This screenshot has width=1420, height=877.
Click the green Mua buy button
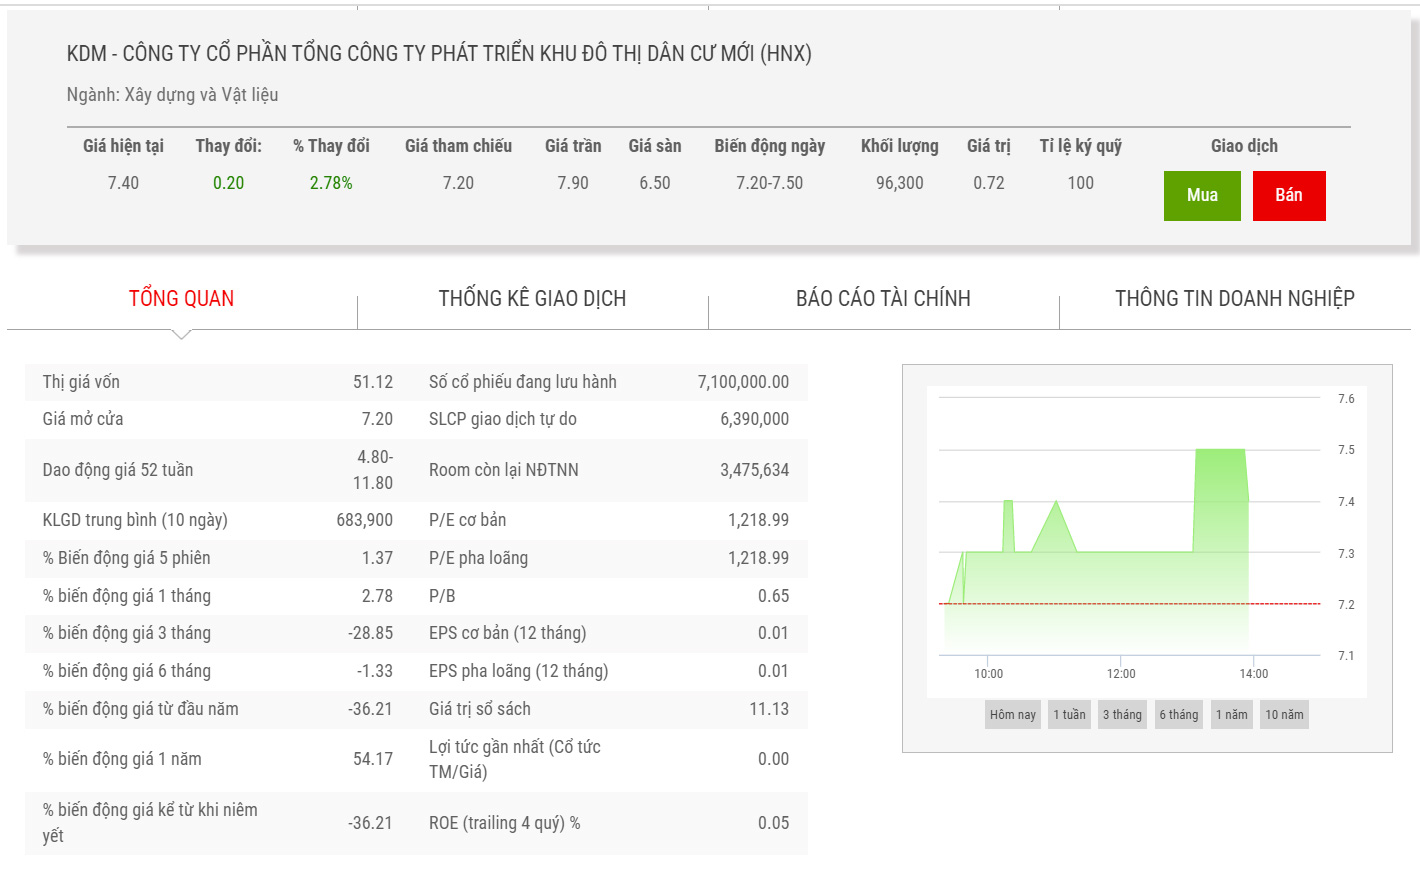click(1201, 195)
